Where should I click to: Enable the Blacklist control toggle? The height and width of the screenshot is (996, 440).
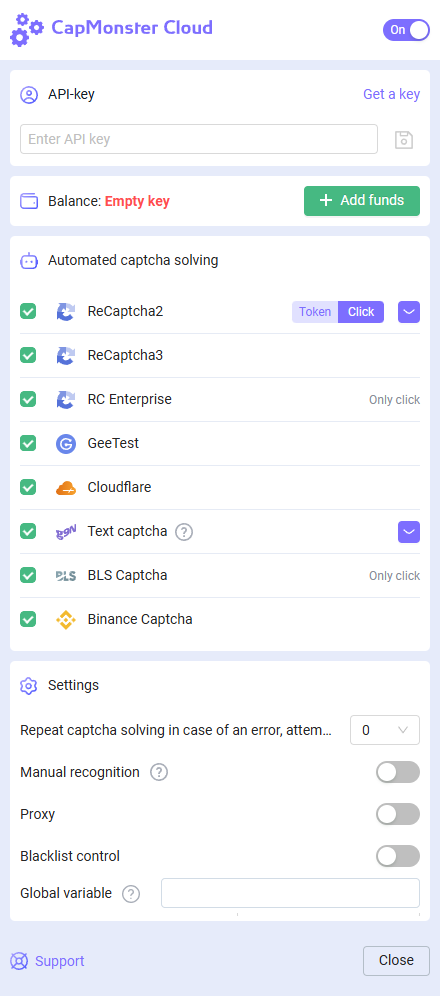click(398, 856)
